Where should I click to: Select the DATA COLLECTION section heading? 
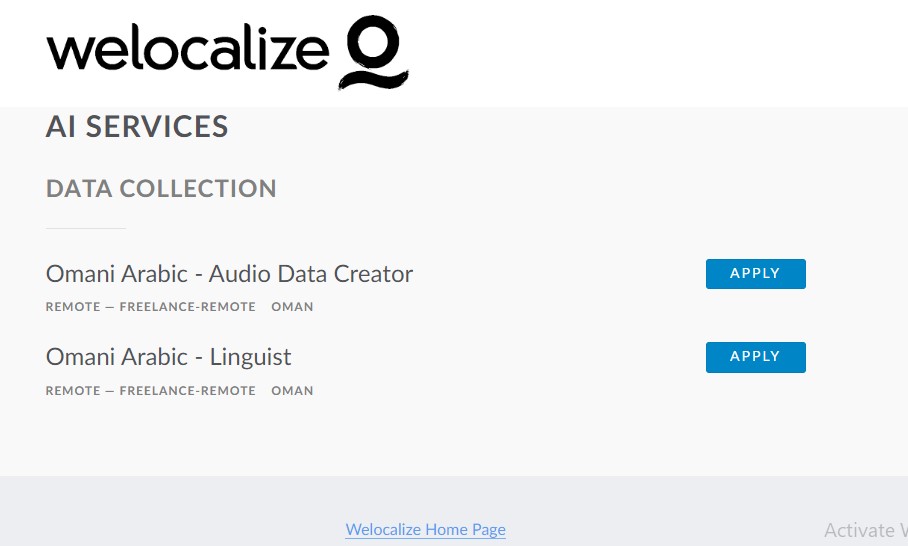click(161, 189)
